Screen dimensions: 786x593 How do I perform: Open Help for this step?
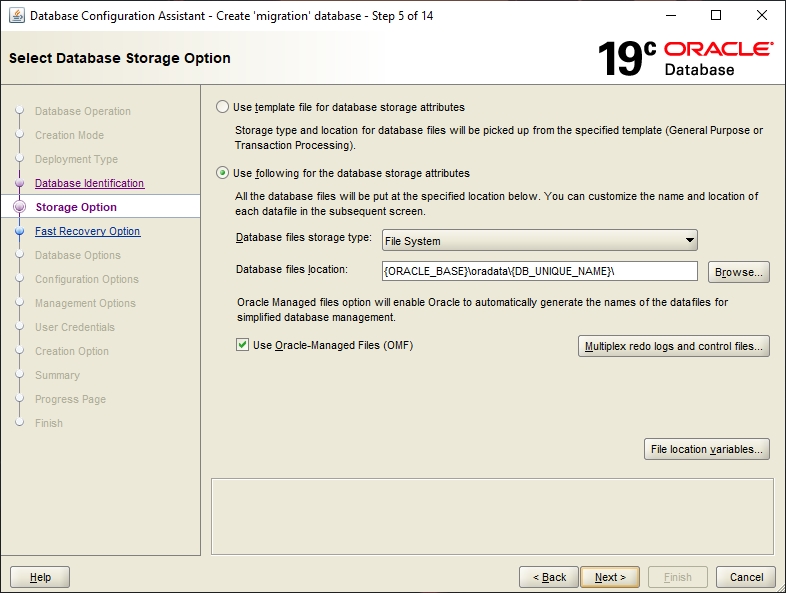click(40, 577)
